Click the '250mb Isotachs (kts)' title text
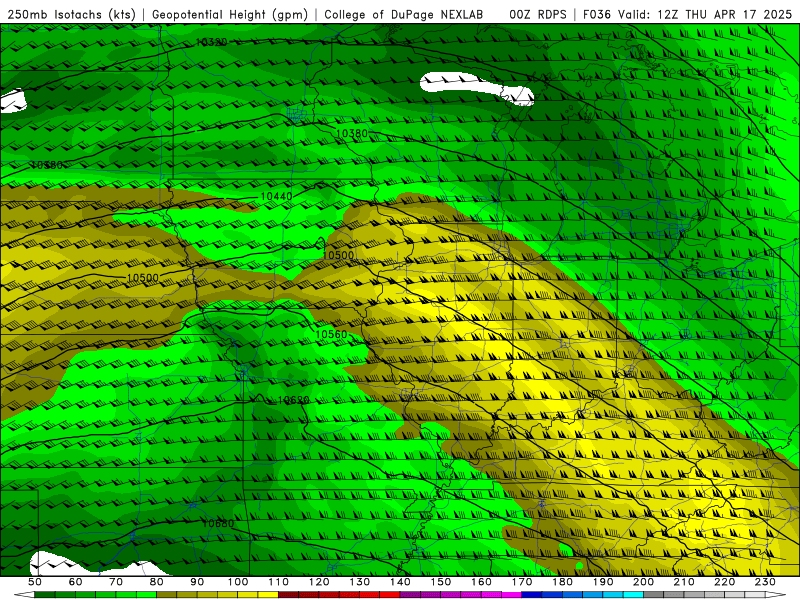 72,15
